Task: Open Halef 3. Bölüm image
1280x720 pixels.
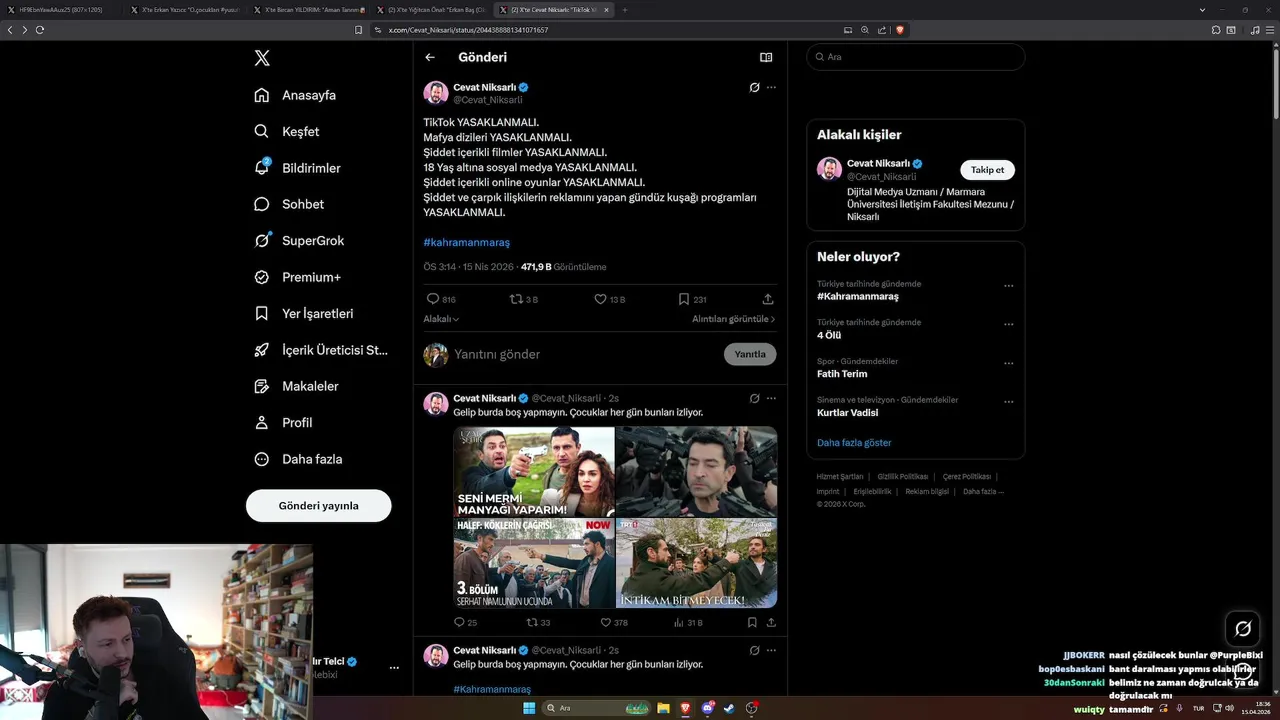Action: (x=534, y=563)
